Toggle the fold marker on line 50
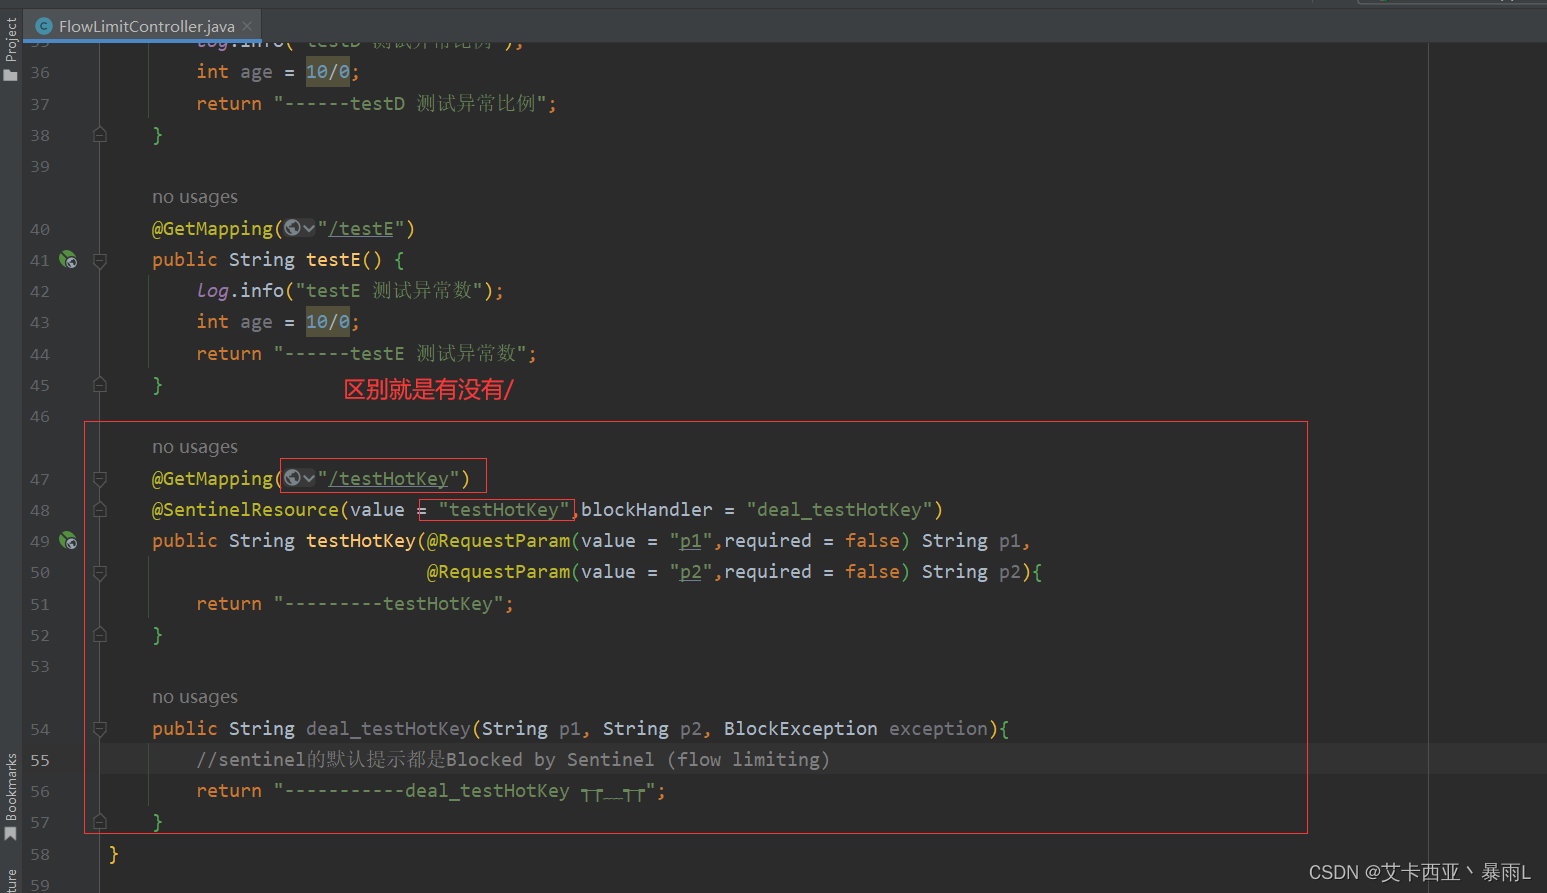The image size is (1547, 893). (100, 573)
